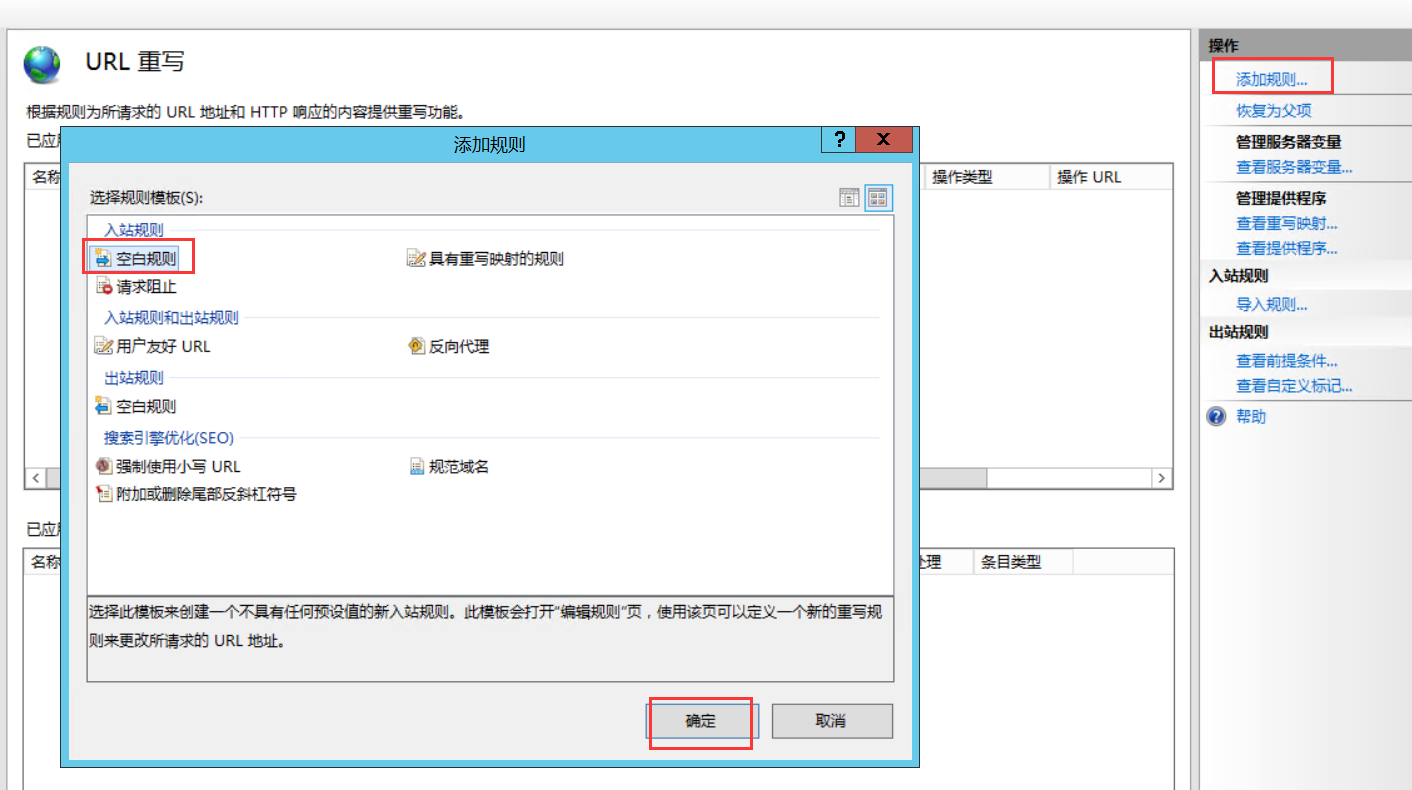Click the 查看服务器变量... link
Image resolution: width=1412 pixels, height=790 pixels.
(1294, 167)
